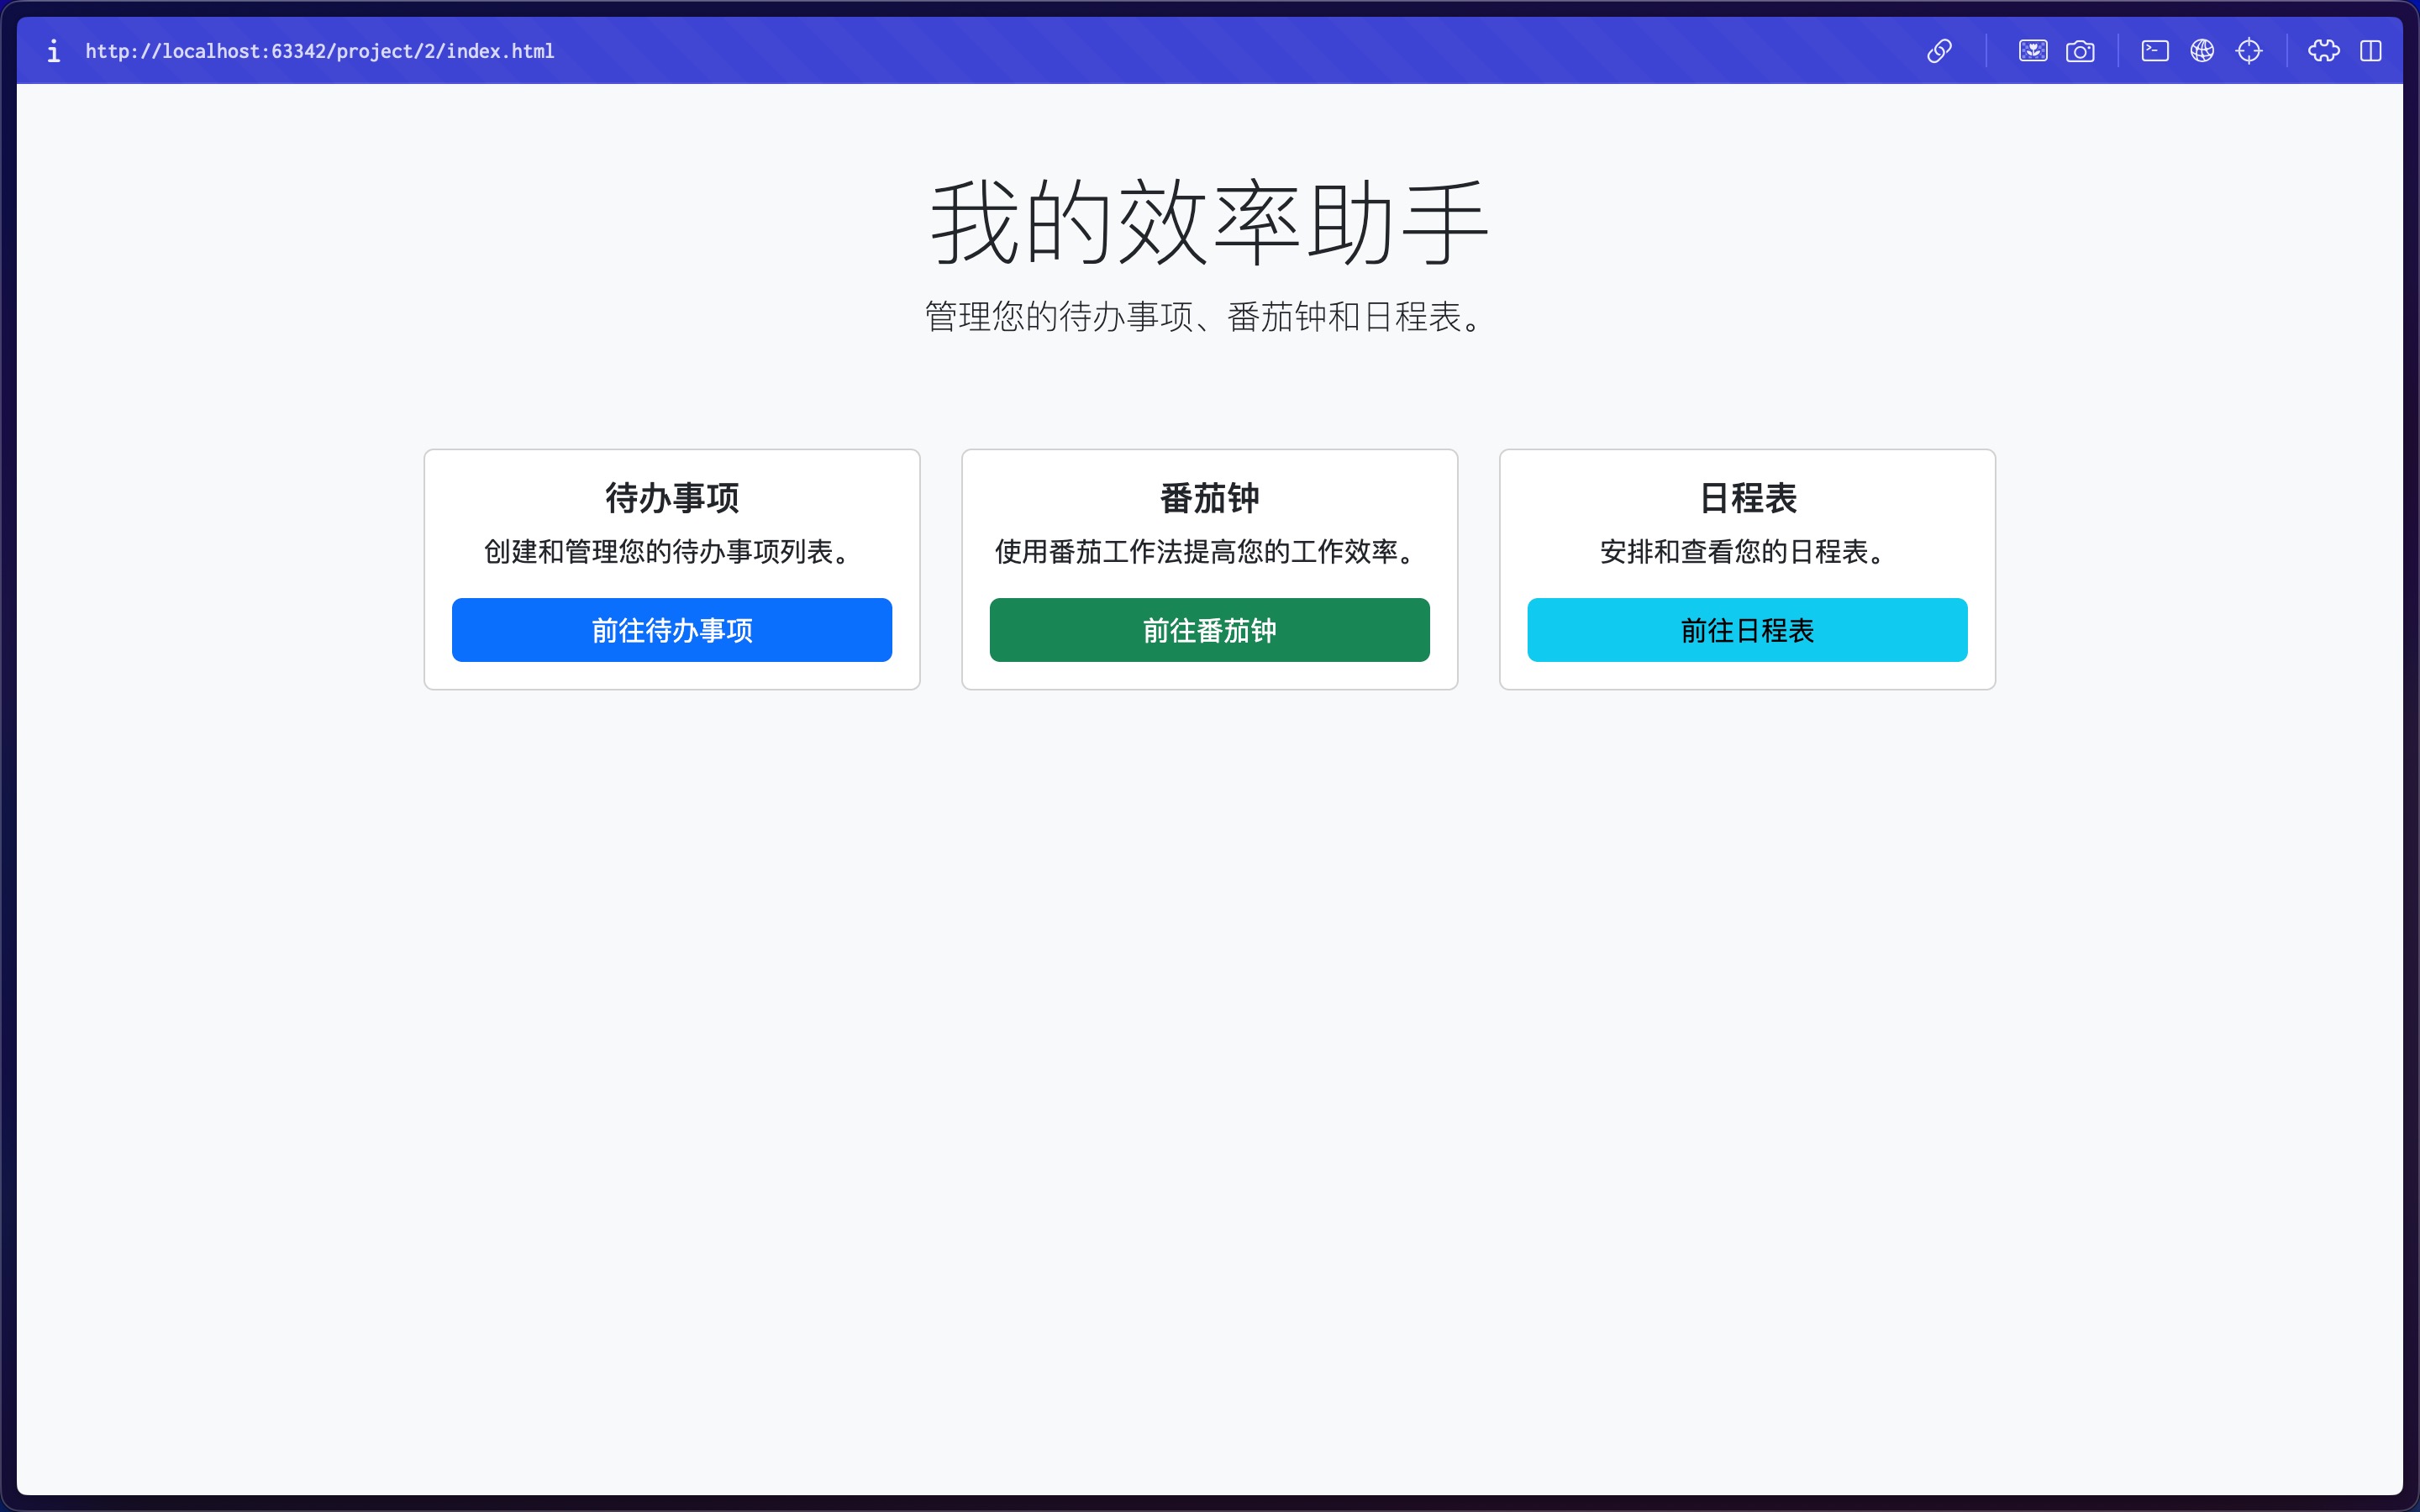Click the 我的效率助手 main heading

point(1209,222)
